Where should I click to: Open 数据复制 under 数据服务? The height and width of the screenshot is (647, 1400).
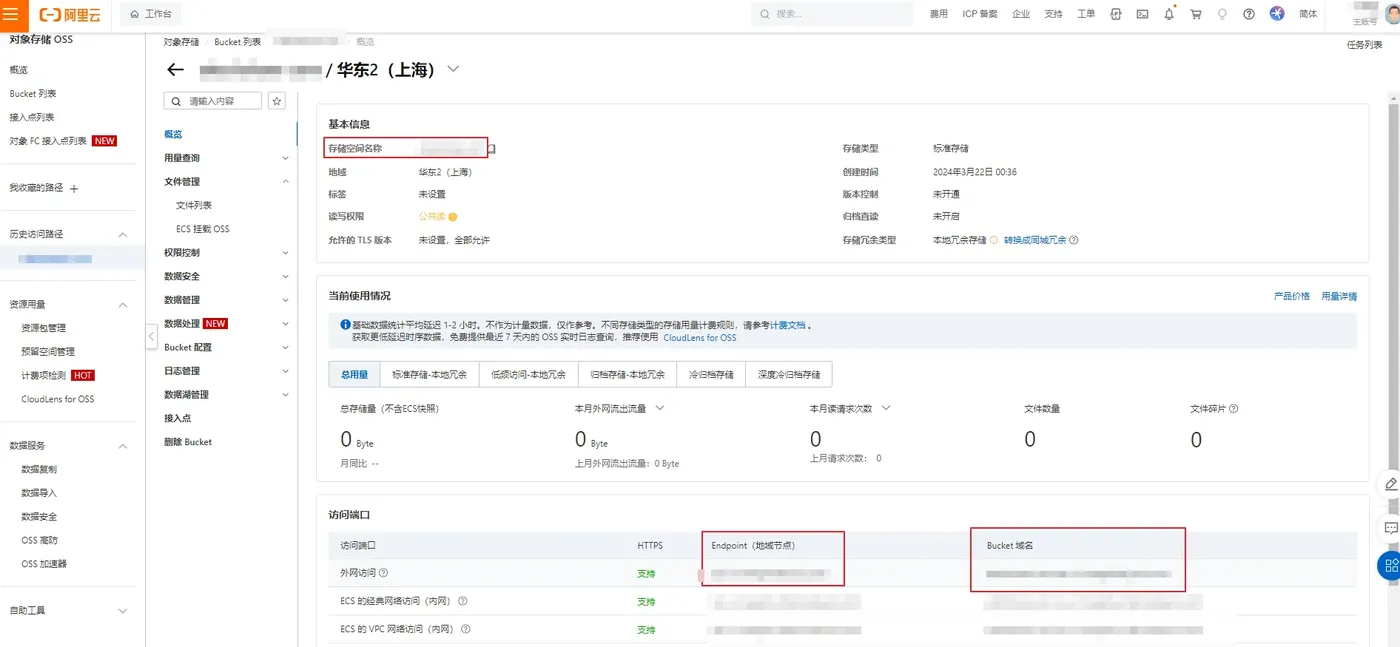tap(39, 469)
